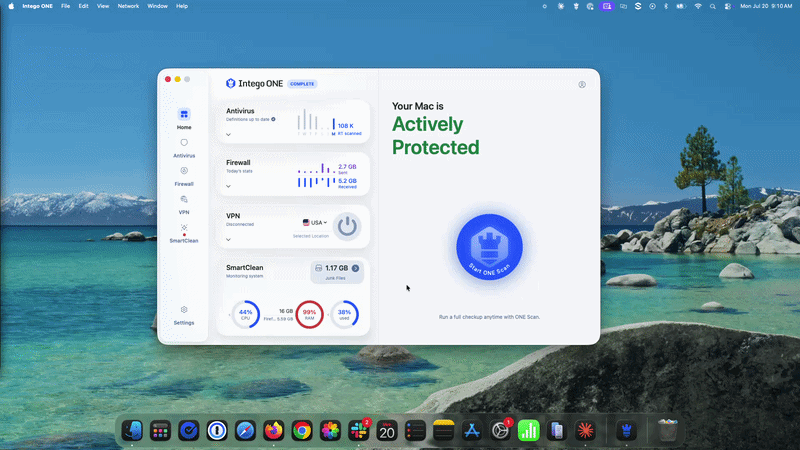Screen dimensions: 800x450
Task: Open Notes from the Dock
Action: (x=443, y=431)
